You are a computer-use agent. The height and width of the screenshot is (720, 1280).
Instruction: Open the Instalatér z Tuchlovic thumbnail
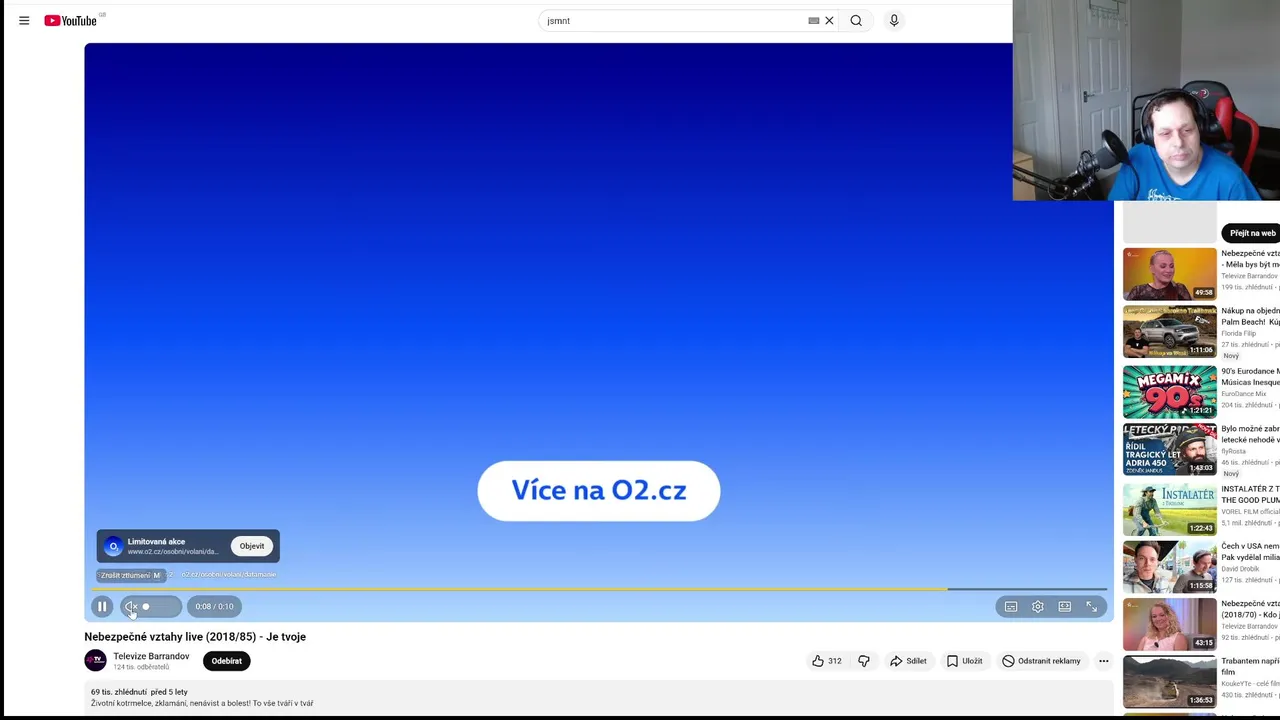(1169, 508)
